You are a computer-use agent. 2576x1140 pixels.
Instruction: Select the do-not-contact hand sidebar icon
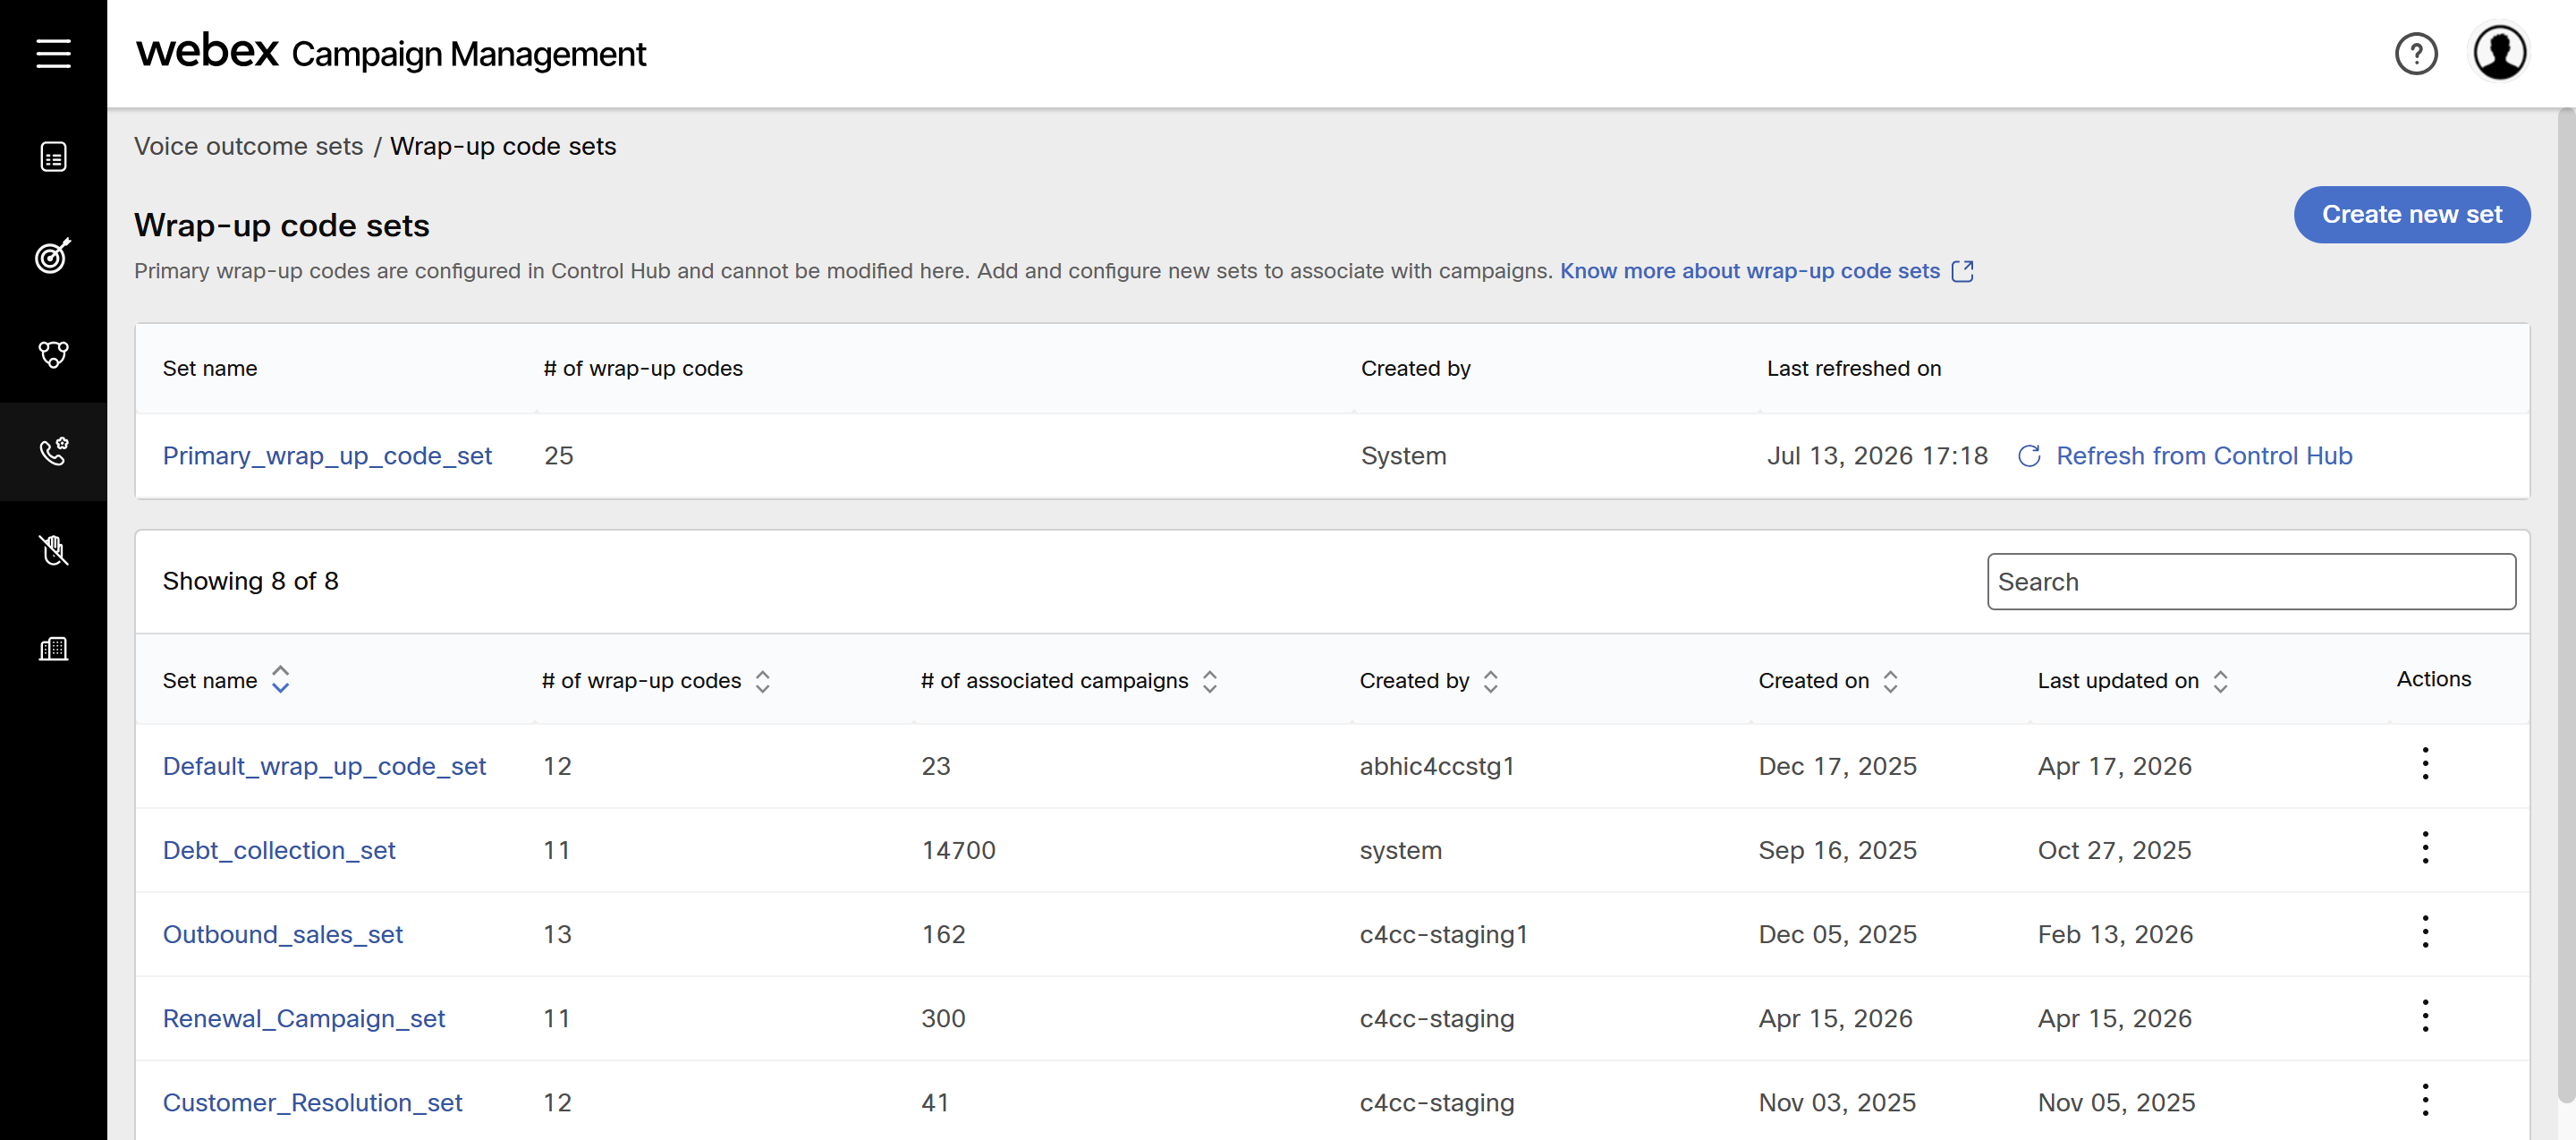pyautogui.click(x=53, y=549)
